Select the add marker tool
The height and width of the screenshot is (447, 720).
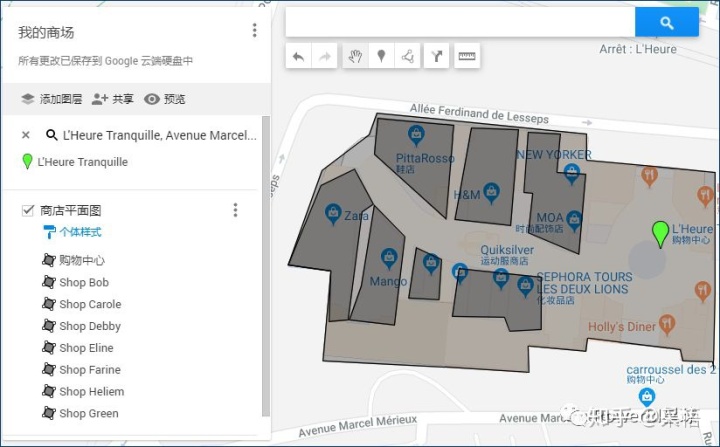click(381, 56)
